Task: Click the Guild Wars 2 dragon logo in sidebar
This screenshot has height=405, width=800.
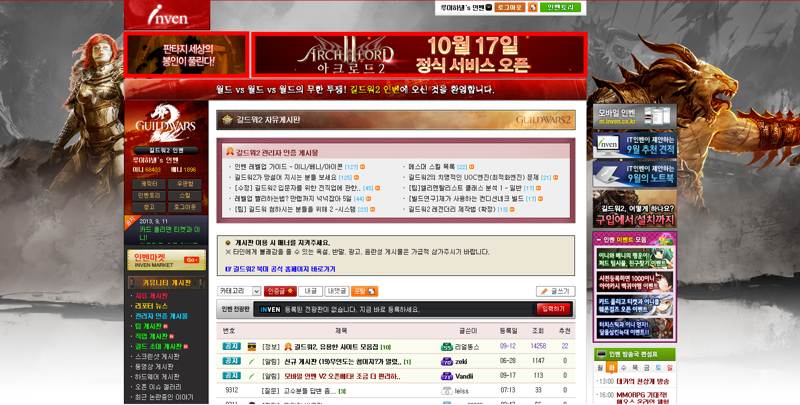Action: [x=165, y=123]
